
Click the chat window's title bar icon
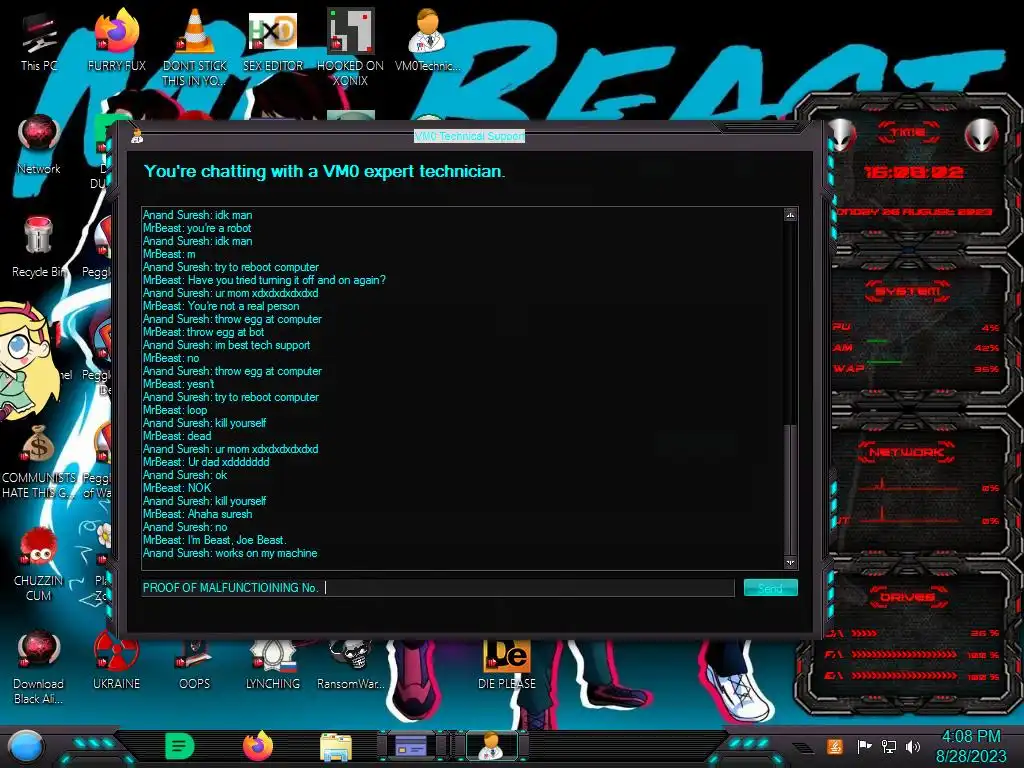tap(137, 136)
